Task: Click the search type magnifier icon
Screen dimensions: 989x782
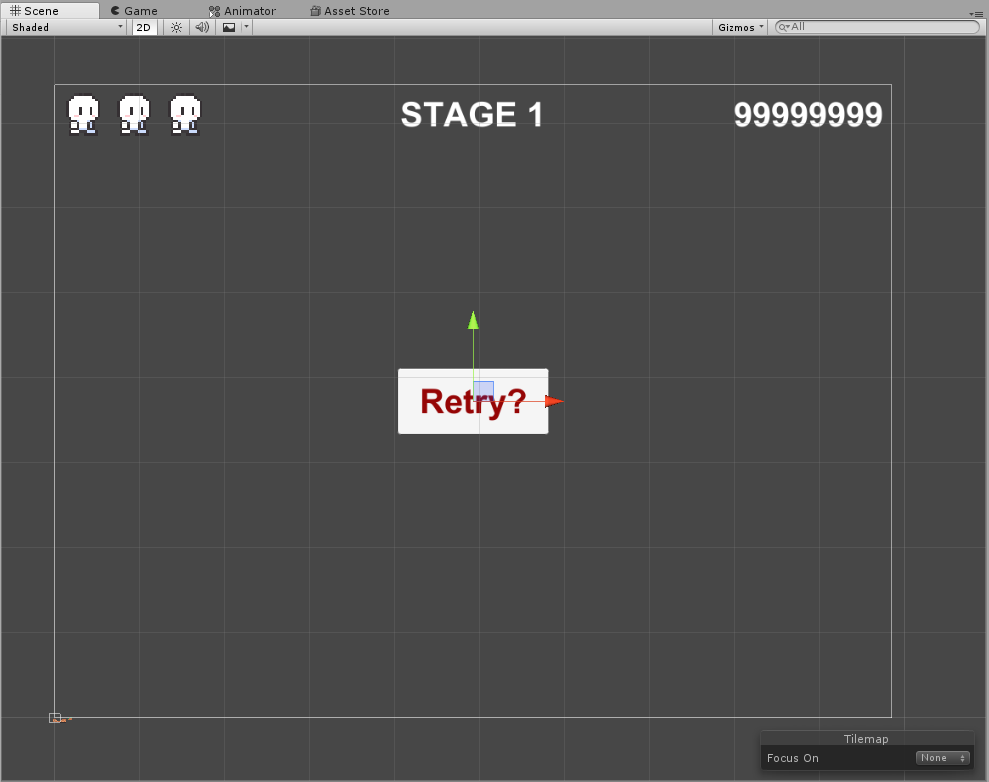Action: coord(783,27)
